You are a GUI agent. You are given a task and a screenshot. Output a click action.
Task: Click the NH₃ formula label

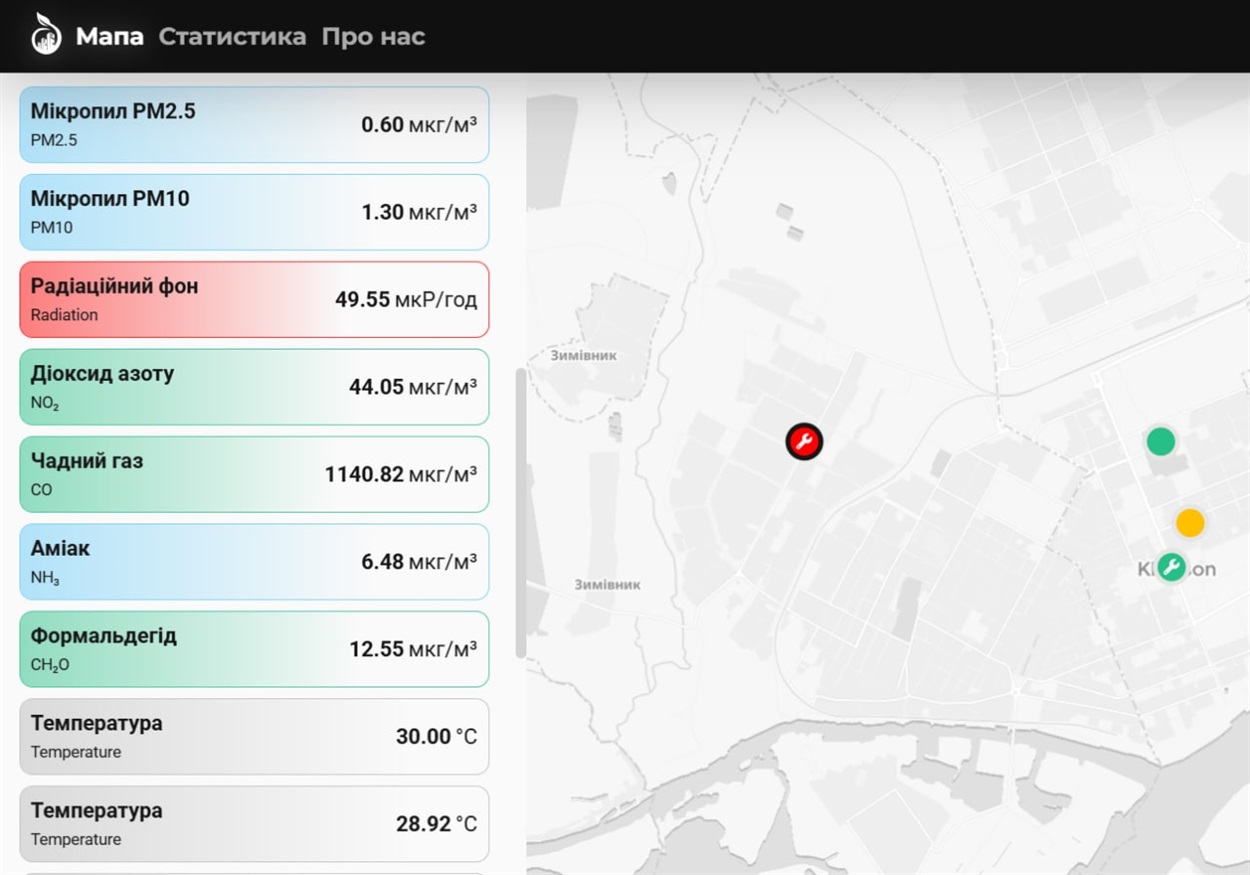45,578
